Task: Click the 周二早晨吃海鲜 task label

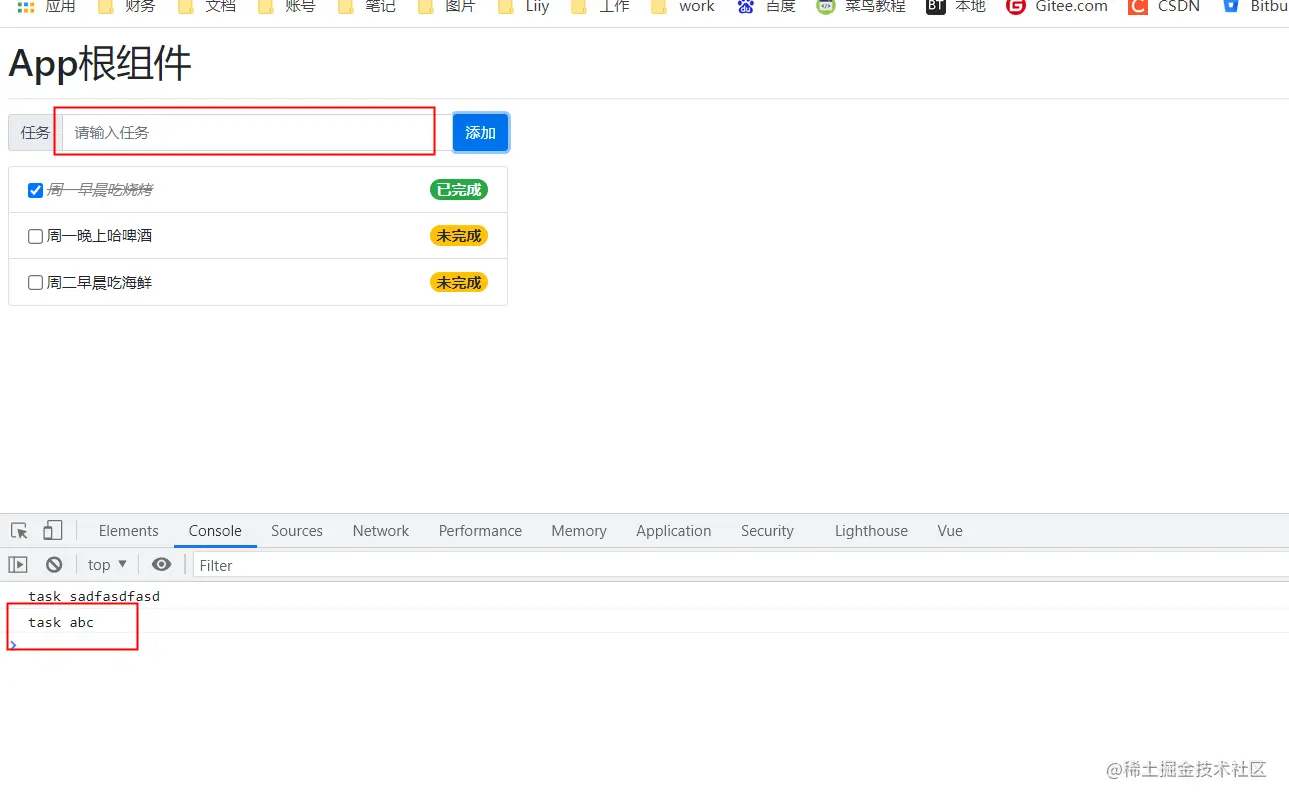Action: coord(99,283)
